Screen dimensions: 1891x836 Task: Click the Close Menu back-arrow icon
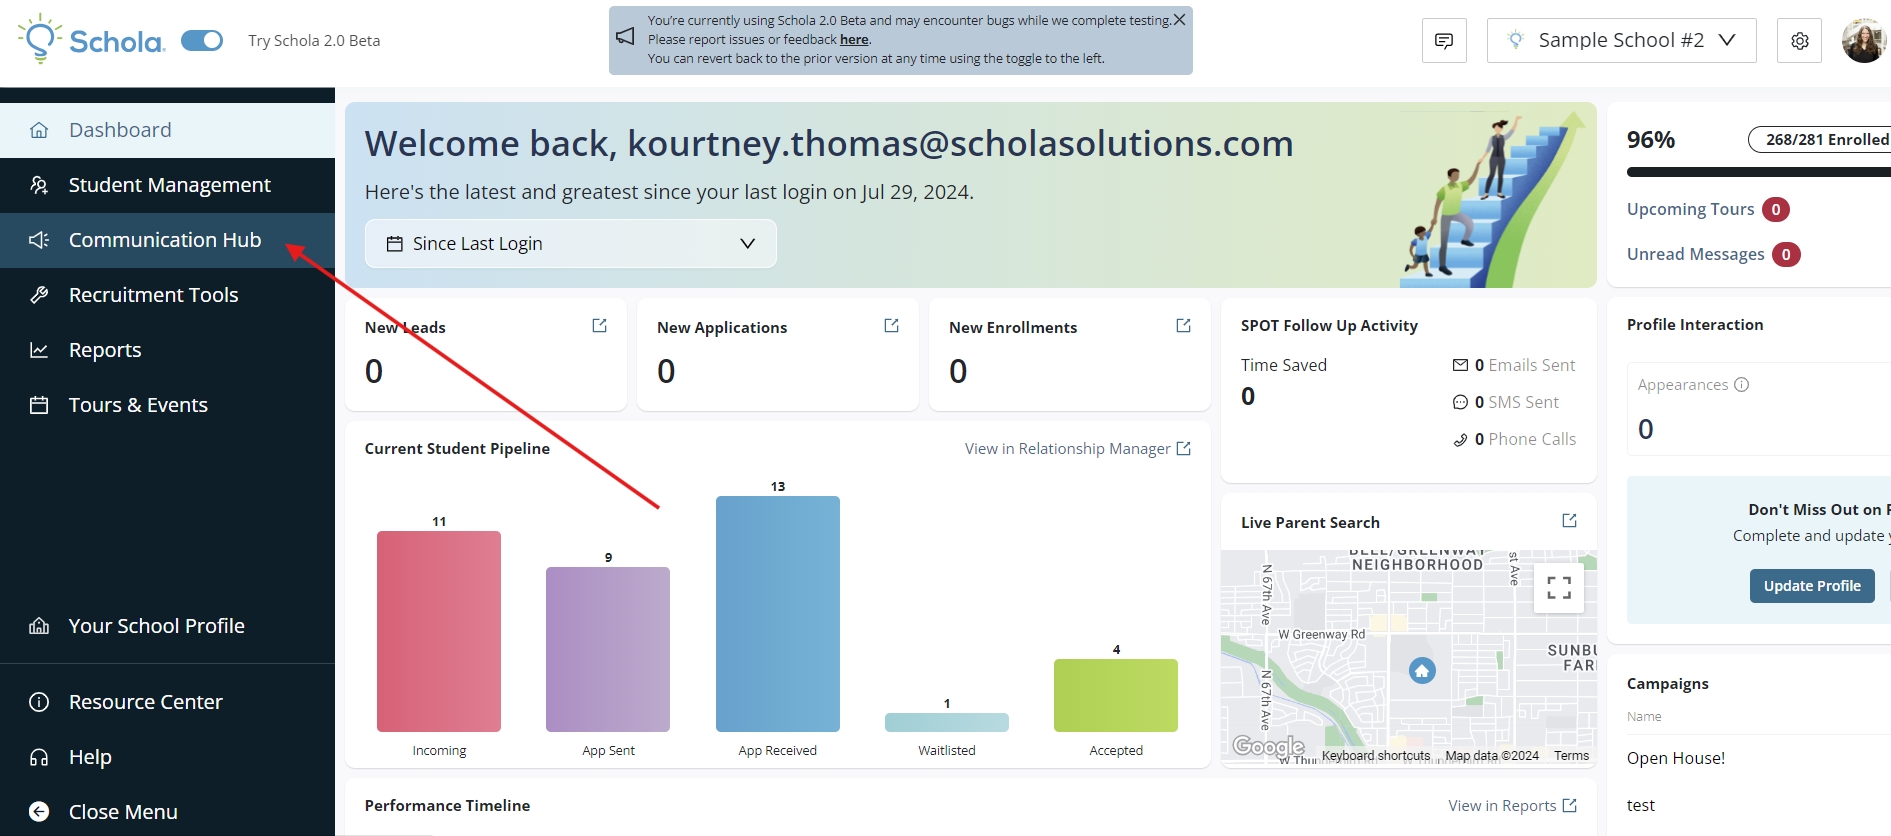point(39,812)
